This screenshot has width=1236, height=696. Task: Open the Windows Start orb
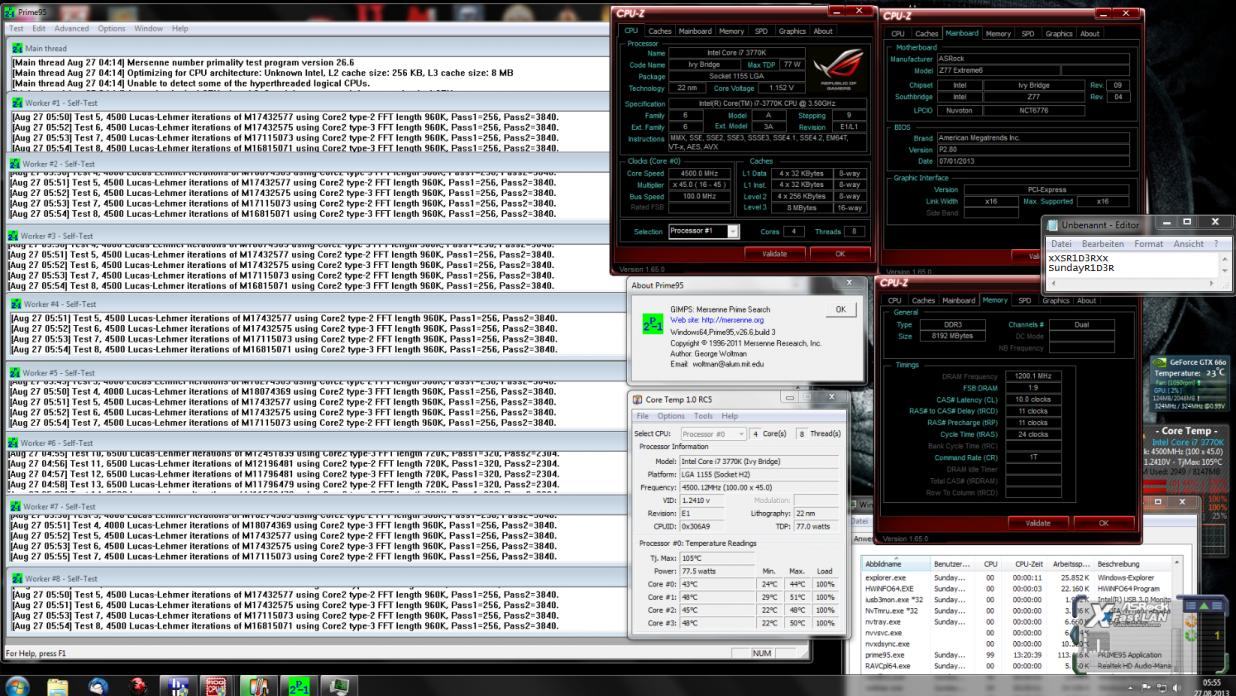(18, 686)
